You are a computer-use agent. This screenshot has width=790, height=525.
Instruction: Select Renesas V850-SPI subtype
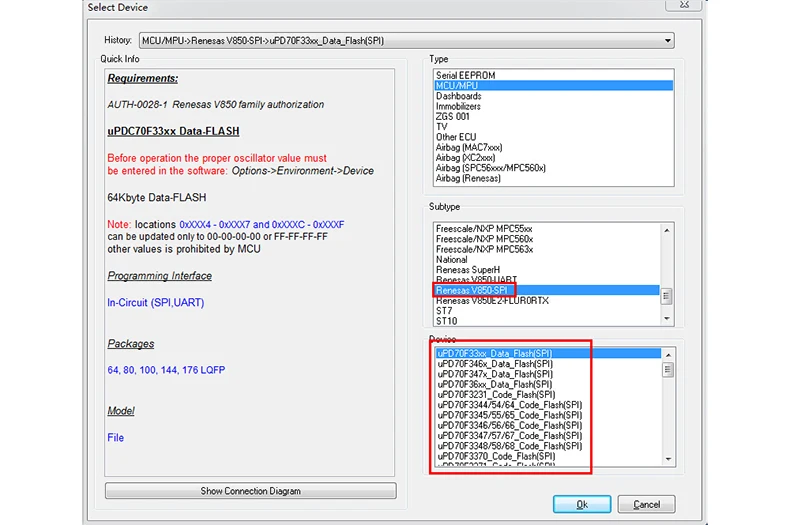click(547, 290)
